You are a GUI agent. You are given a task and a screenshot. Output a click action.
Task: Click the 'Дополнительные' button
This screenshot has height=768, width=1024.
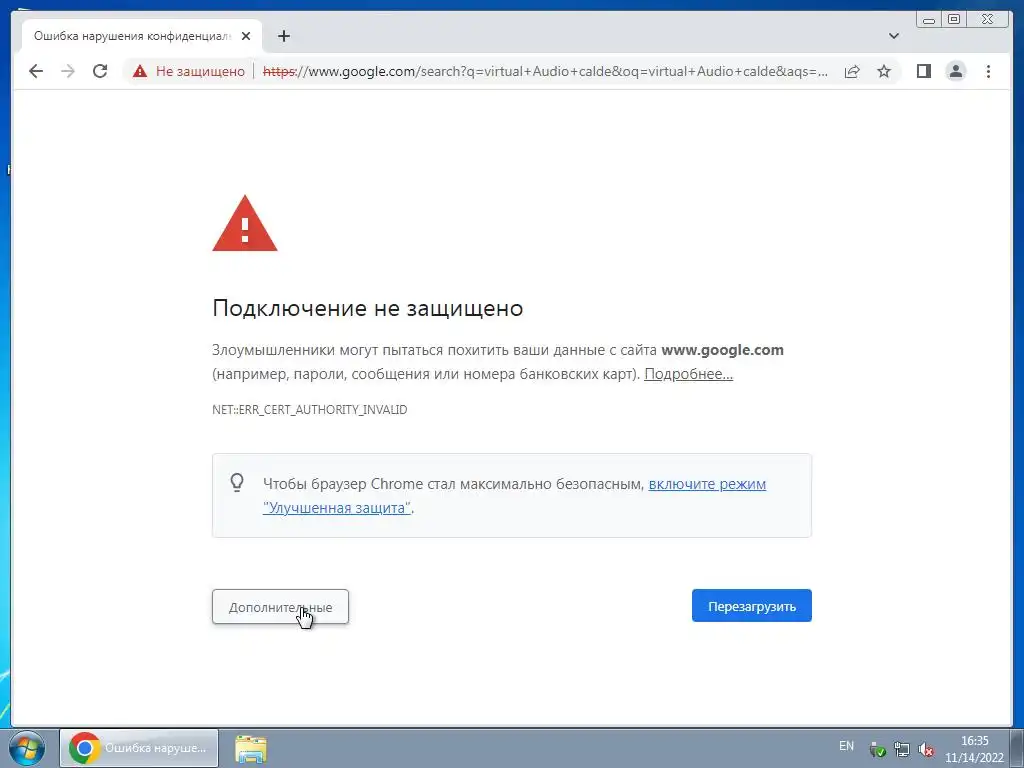[x=280, y=607]
